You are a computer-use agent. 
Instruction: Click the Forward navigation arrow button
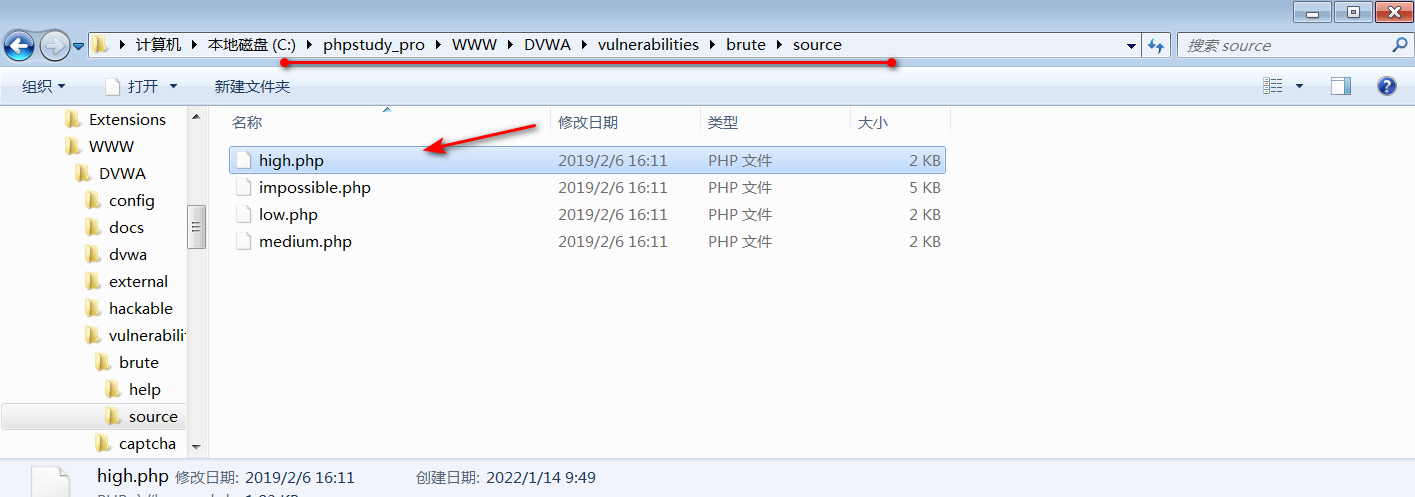tap(54, 45)
